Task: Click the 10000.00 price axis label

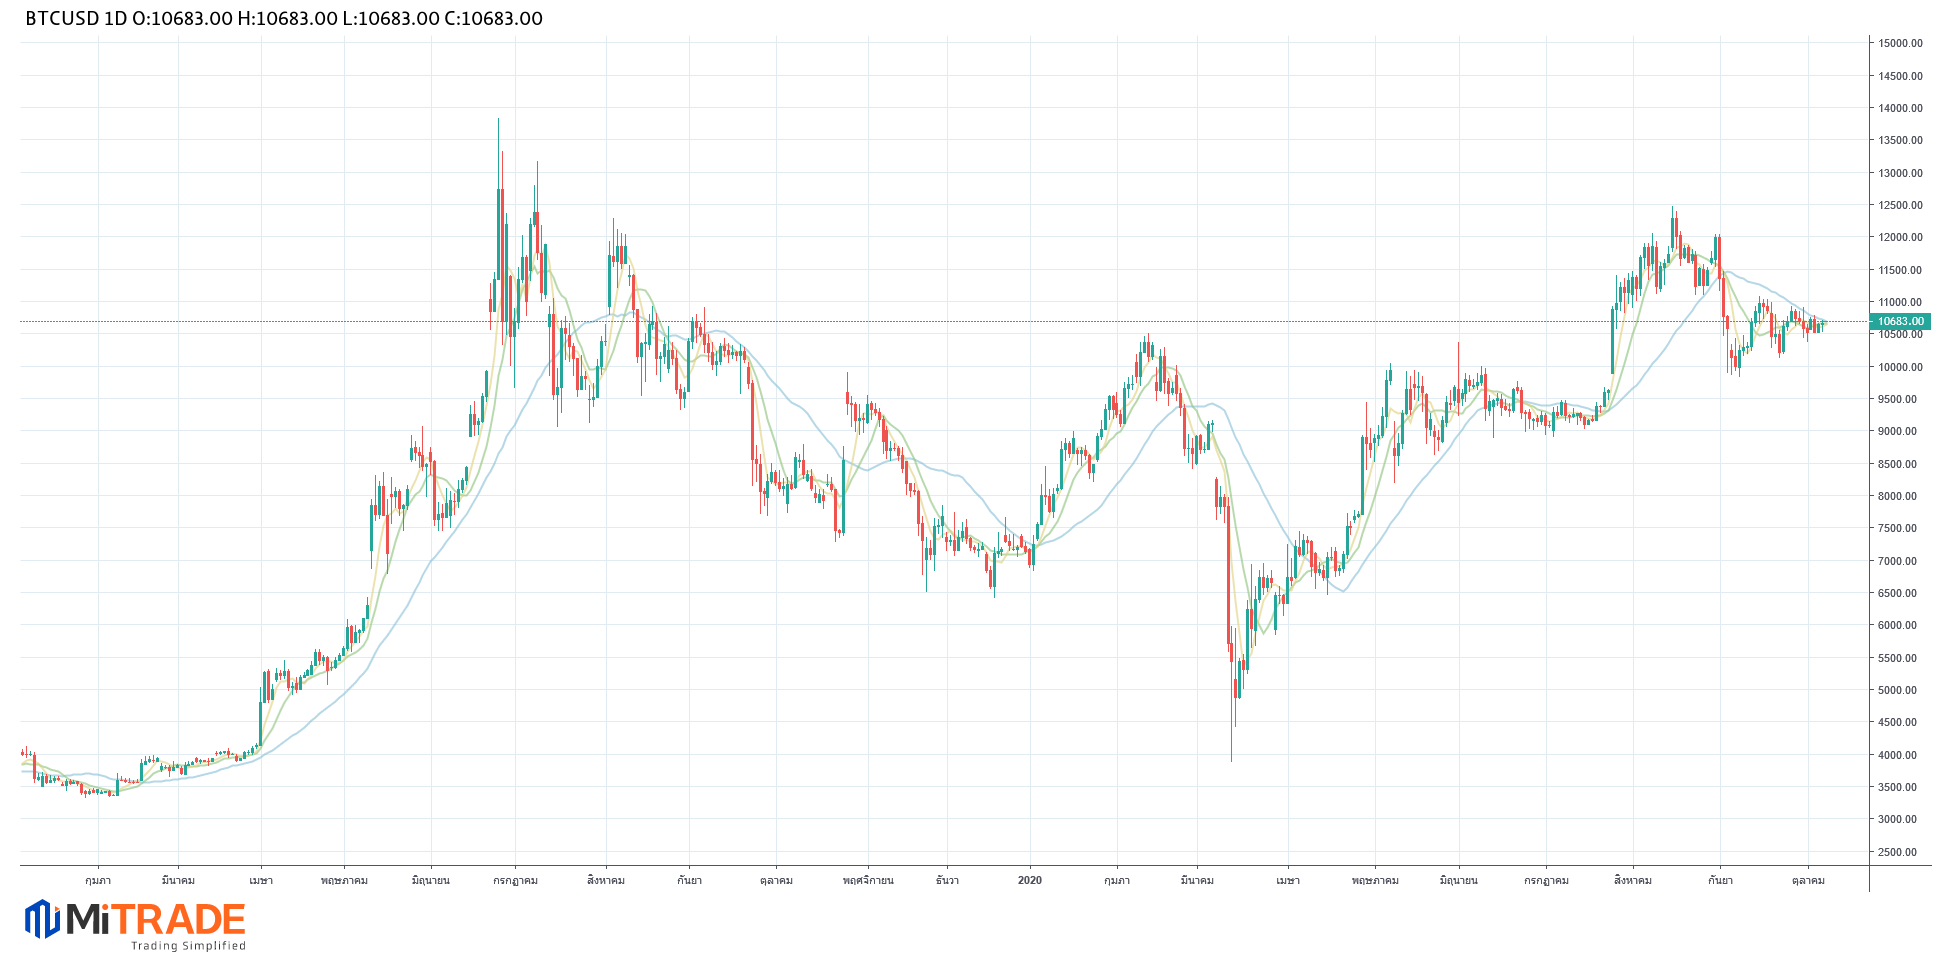Action: coord(1900,367)
